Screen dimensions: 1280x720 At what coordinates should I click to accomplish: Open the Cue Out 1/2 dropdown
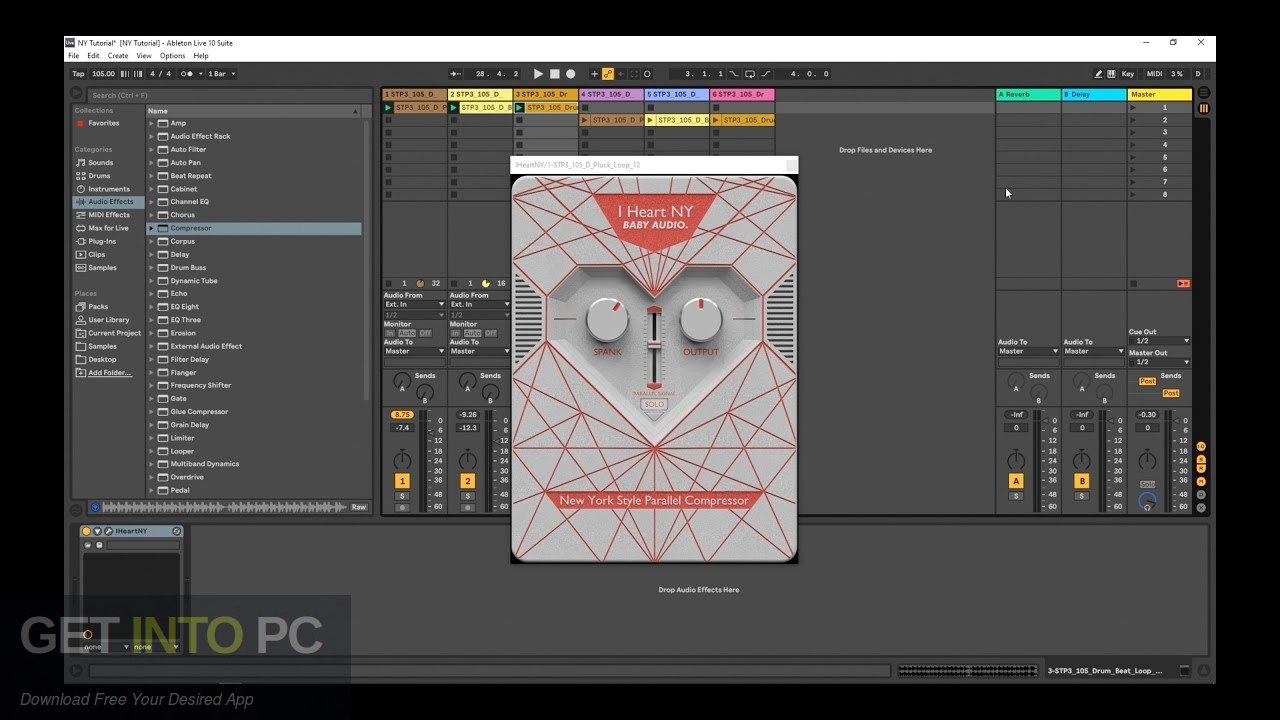click(x=1159, y=341)
